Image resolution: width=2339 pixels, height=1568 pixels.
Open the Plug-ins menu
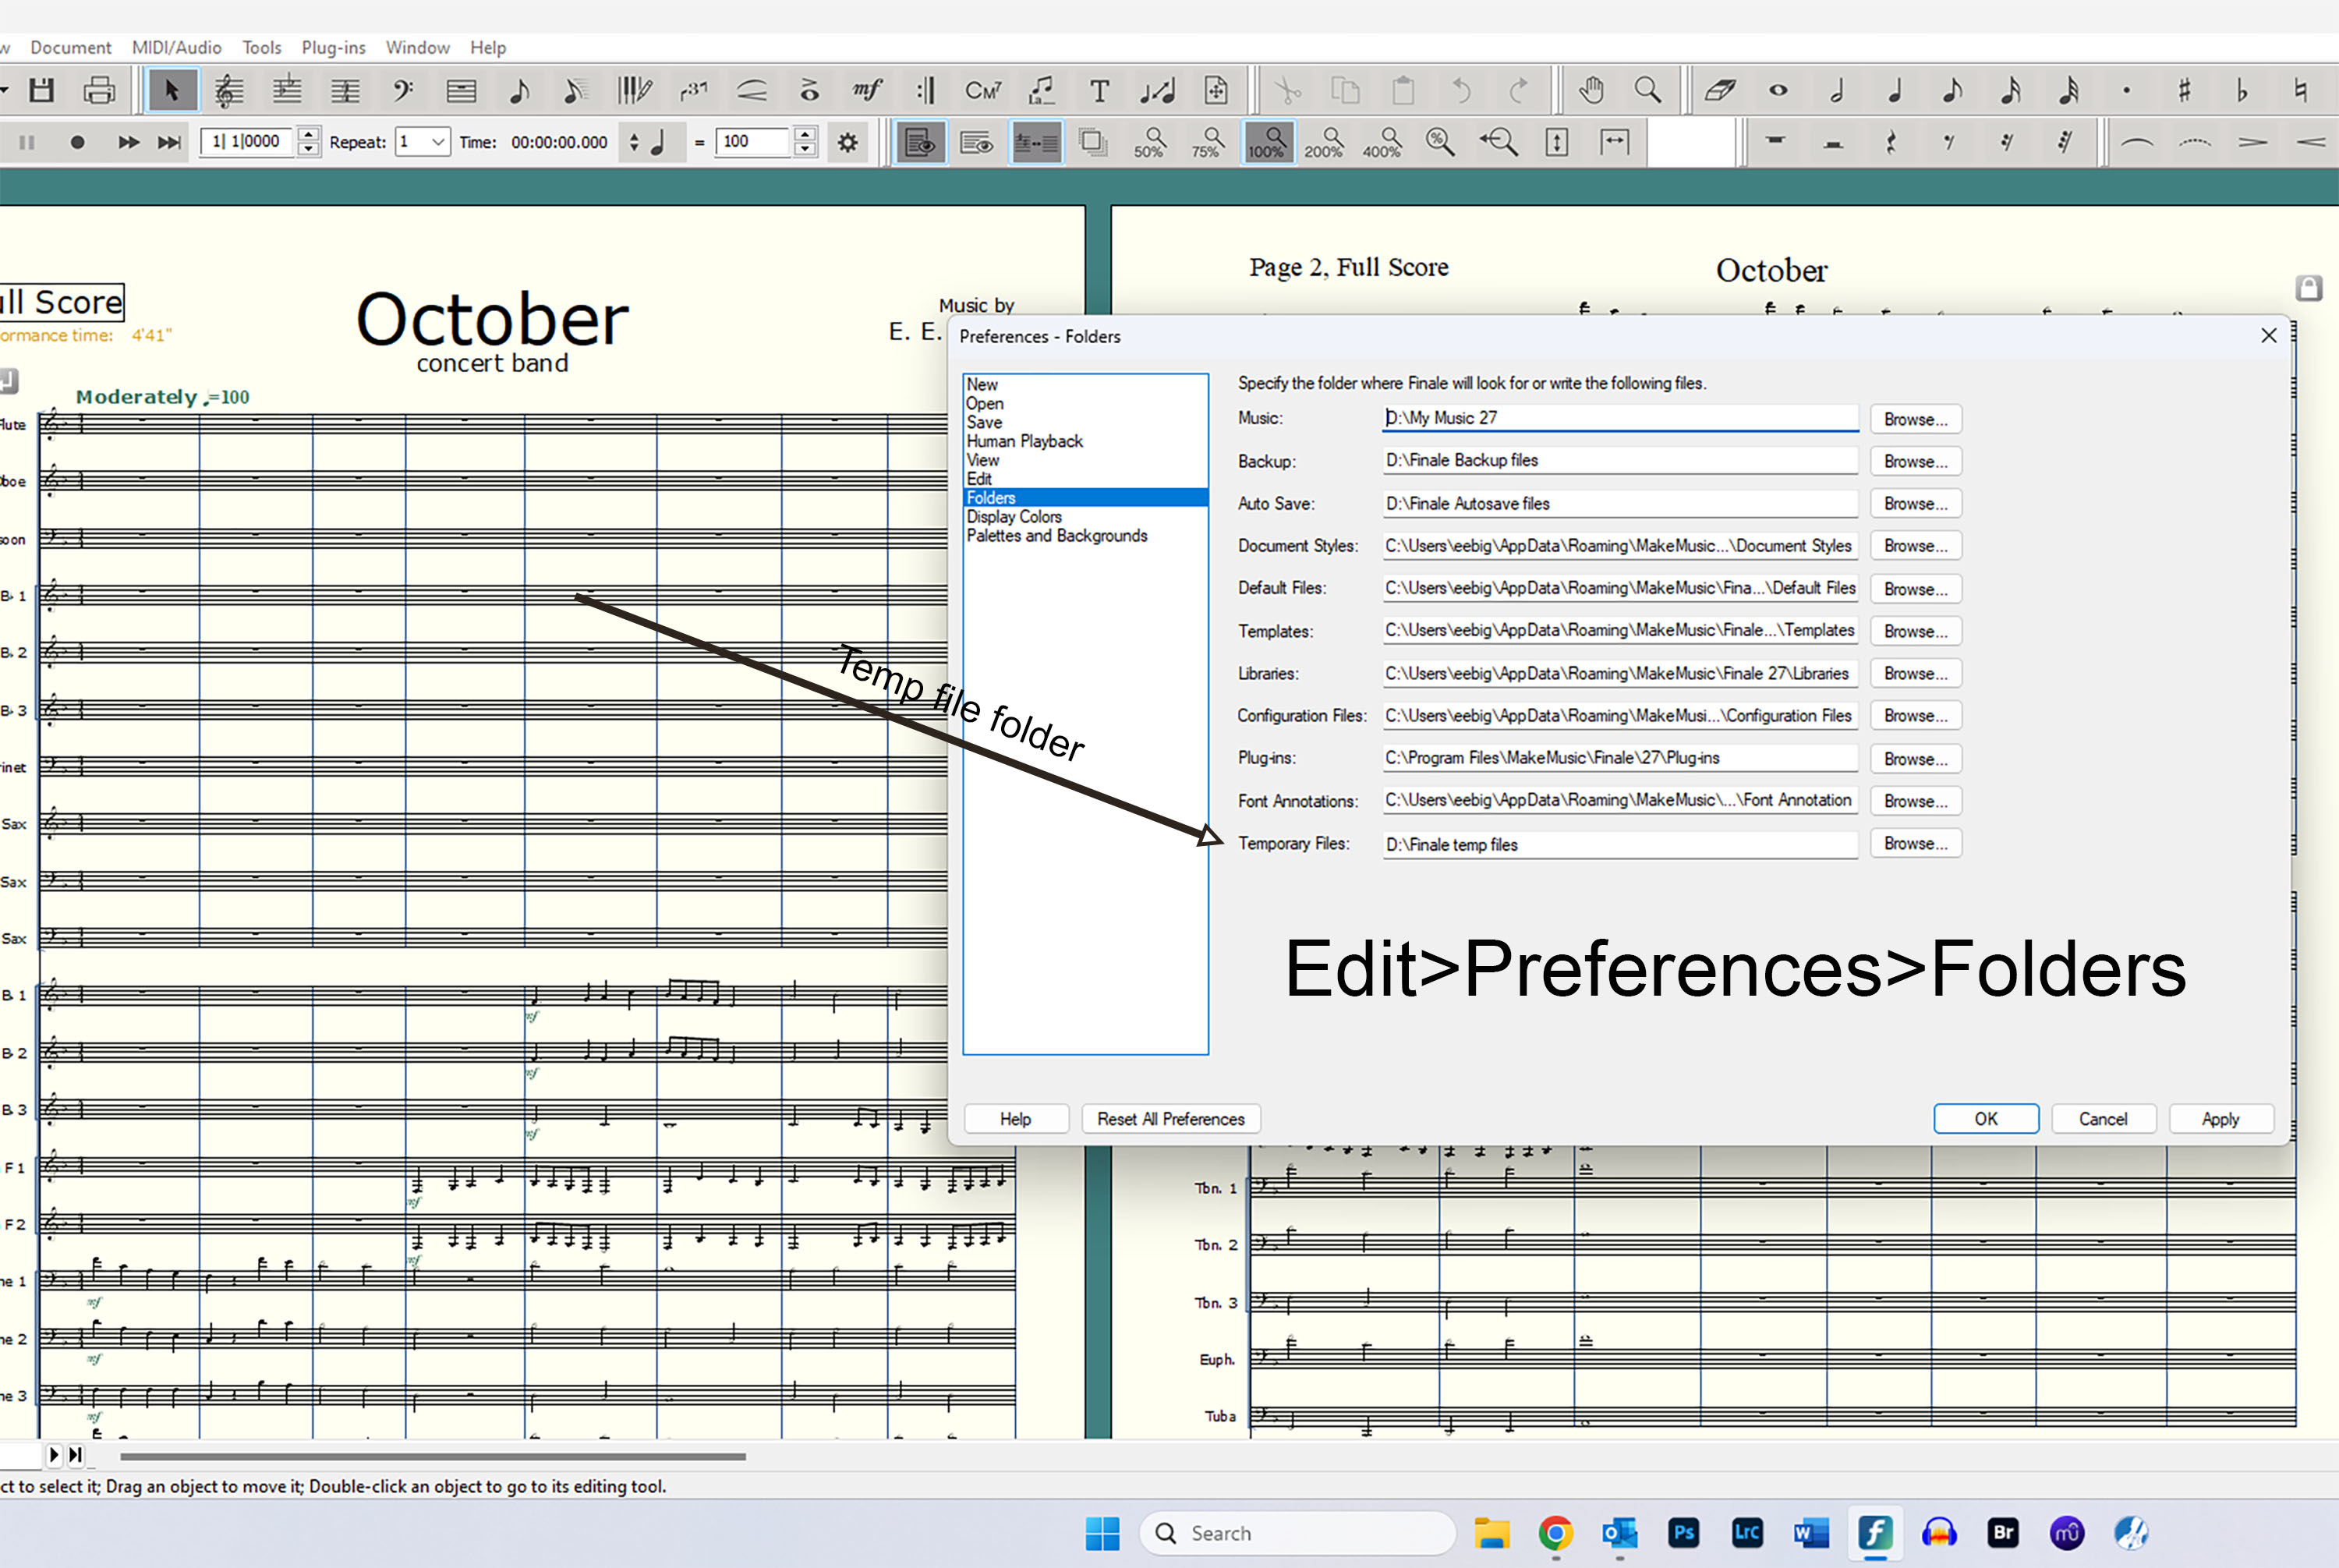click(x=333, y=47)
